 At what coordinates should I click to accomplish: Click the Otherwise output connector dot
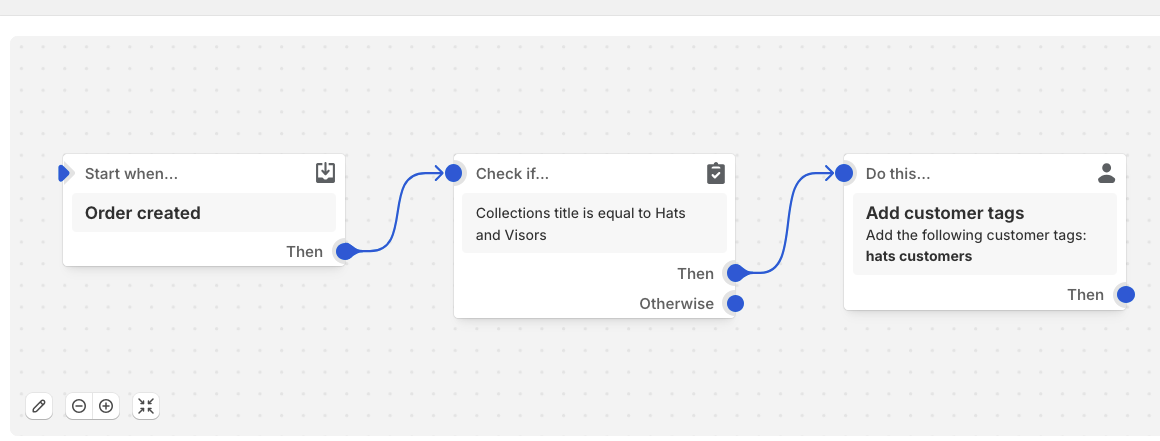(735, 303)
